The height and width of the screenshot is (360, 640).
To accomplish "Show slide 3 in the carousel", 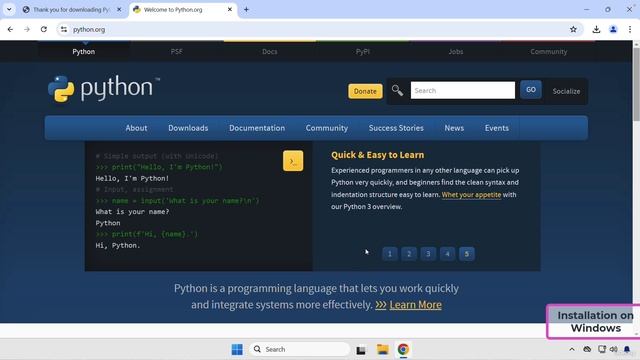I will click(428, 254).
